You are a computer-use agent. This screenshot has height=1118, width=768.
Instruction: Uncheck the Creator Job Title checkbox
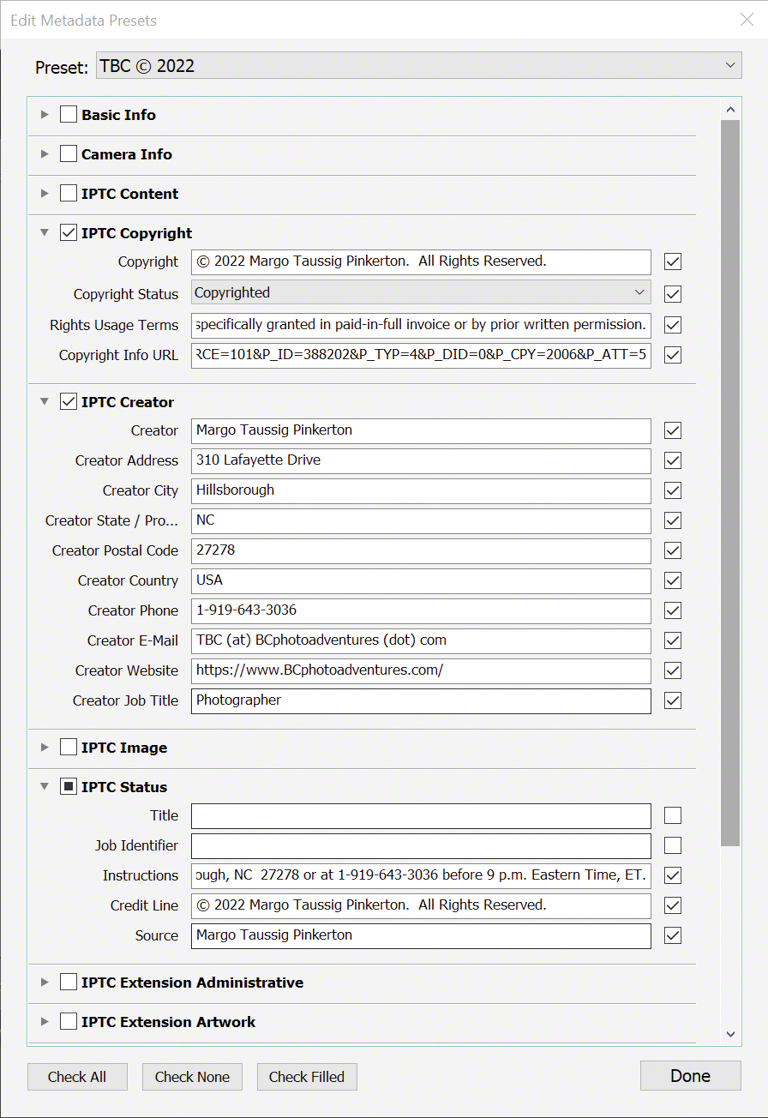672,701
